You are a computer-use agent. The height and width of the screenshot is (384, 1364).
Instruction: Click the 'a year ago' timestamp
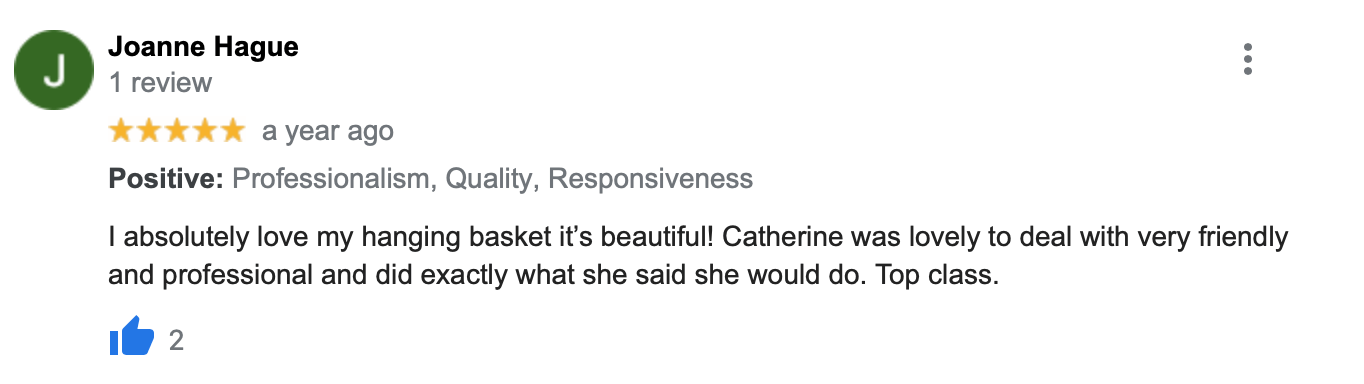pos(328,131)
